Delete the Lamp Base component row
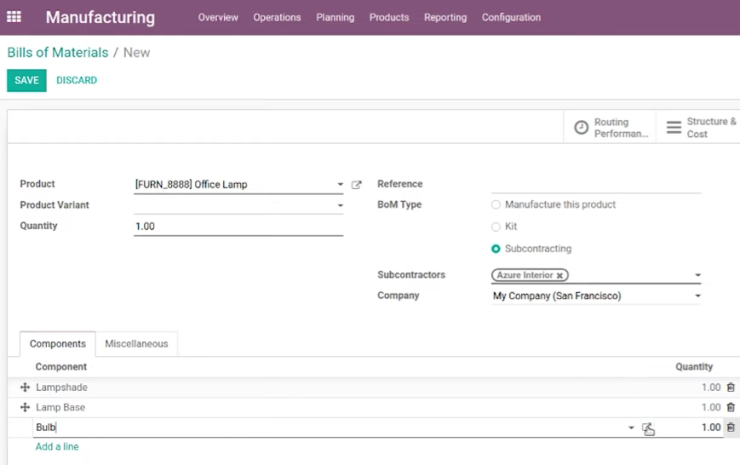This screenshot has height=465, width=740. coord(731,407)
